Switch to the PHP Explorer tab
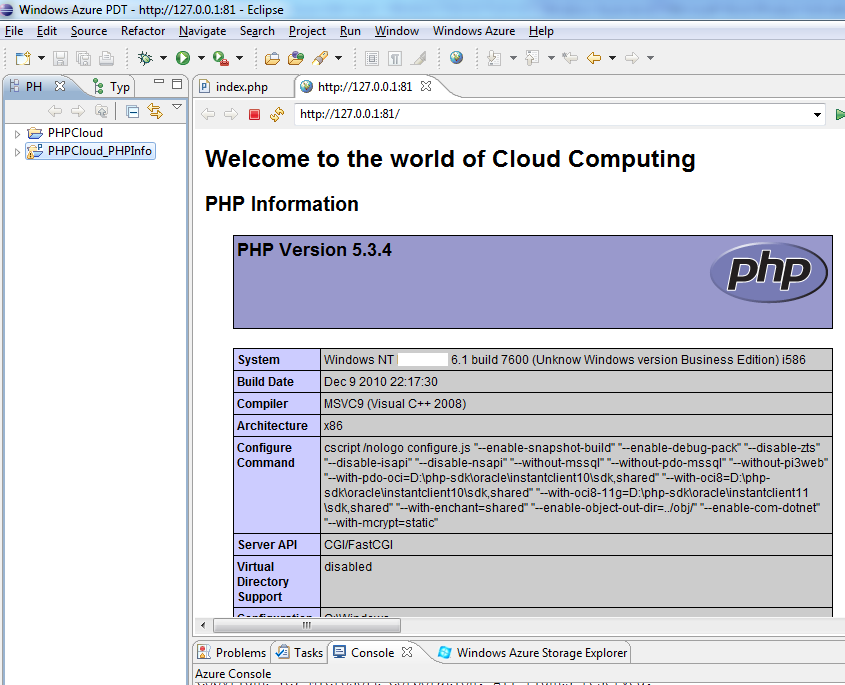 point(33,87)
